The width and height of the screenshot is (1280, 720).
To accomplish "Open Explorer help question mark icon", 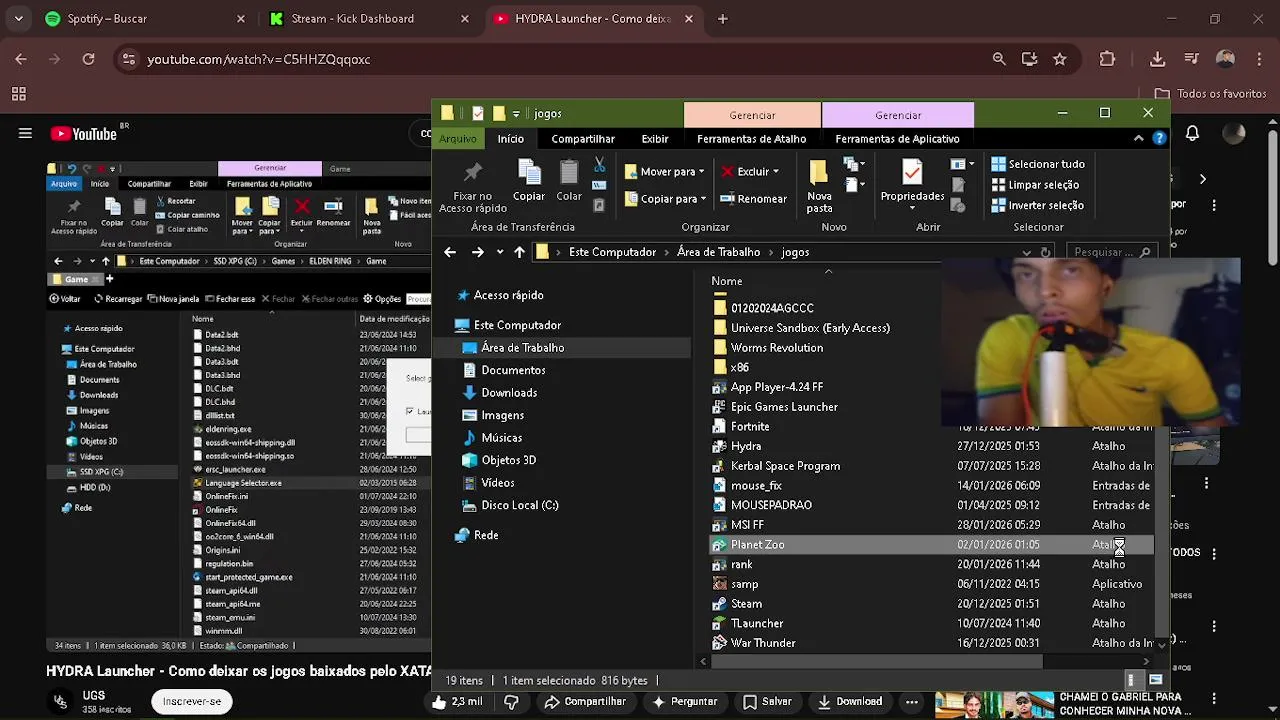I will click(1159, 139).
